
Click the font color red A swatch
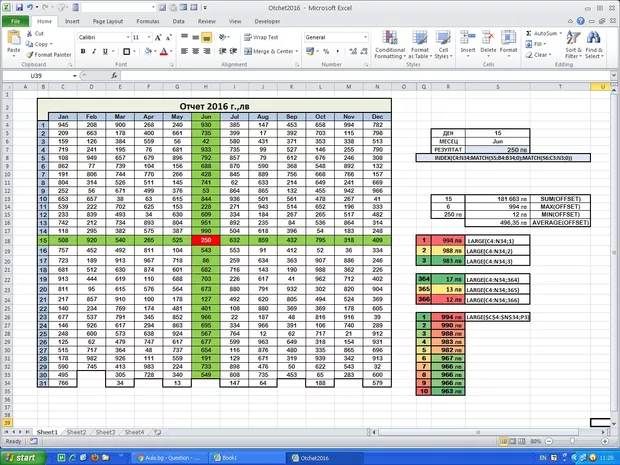[x=161, y=51]
